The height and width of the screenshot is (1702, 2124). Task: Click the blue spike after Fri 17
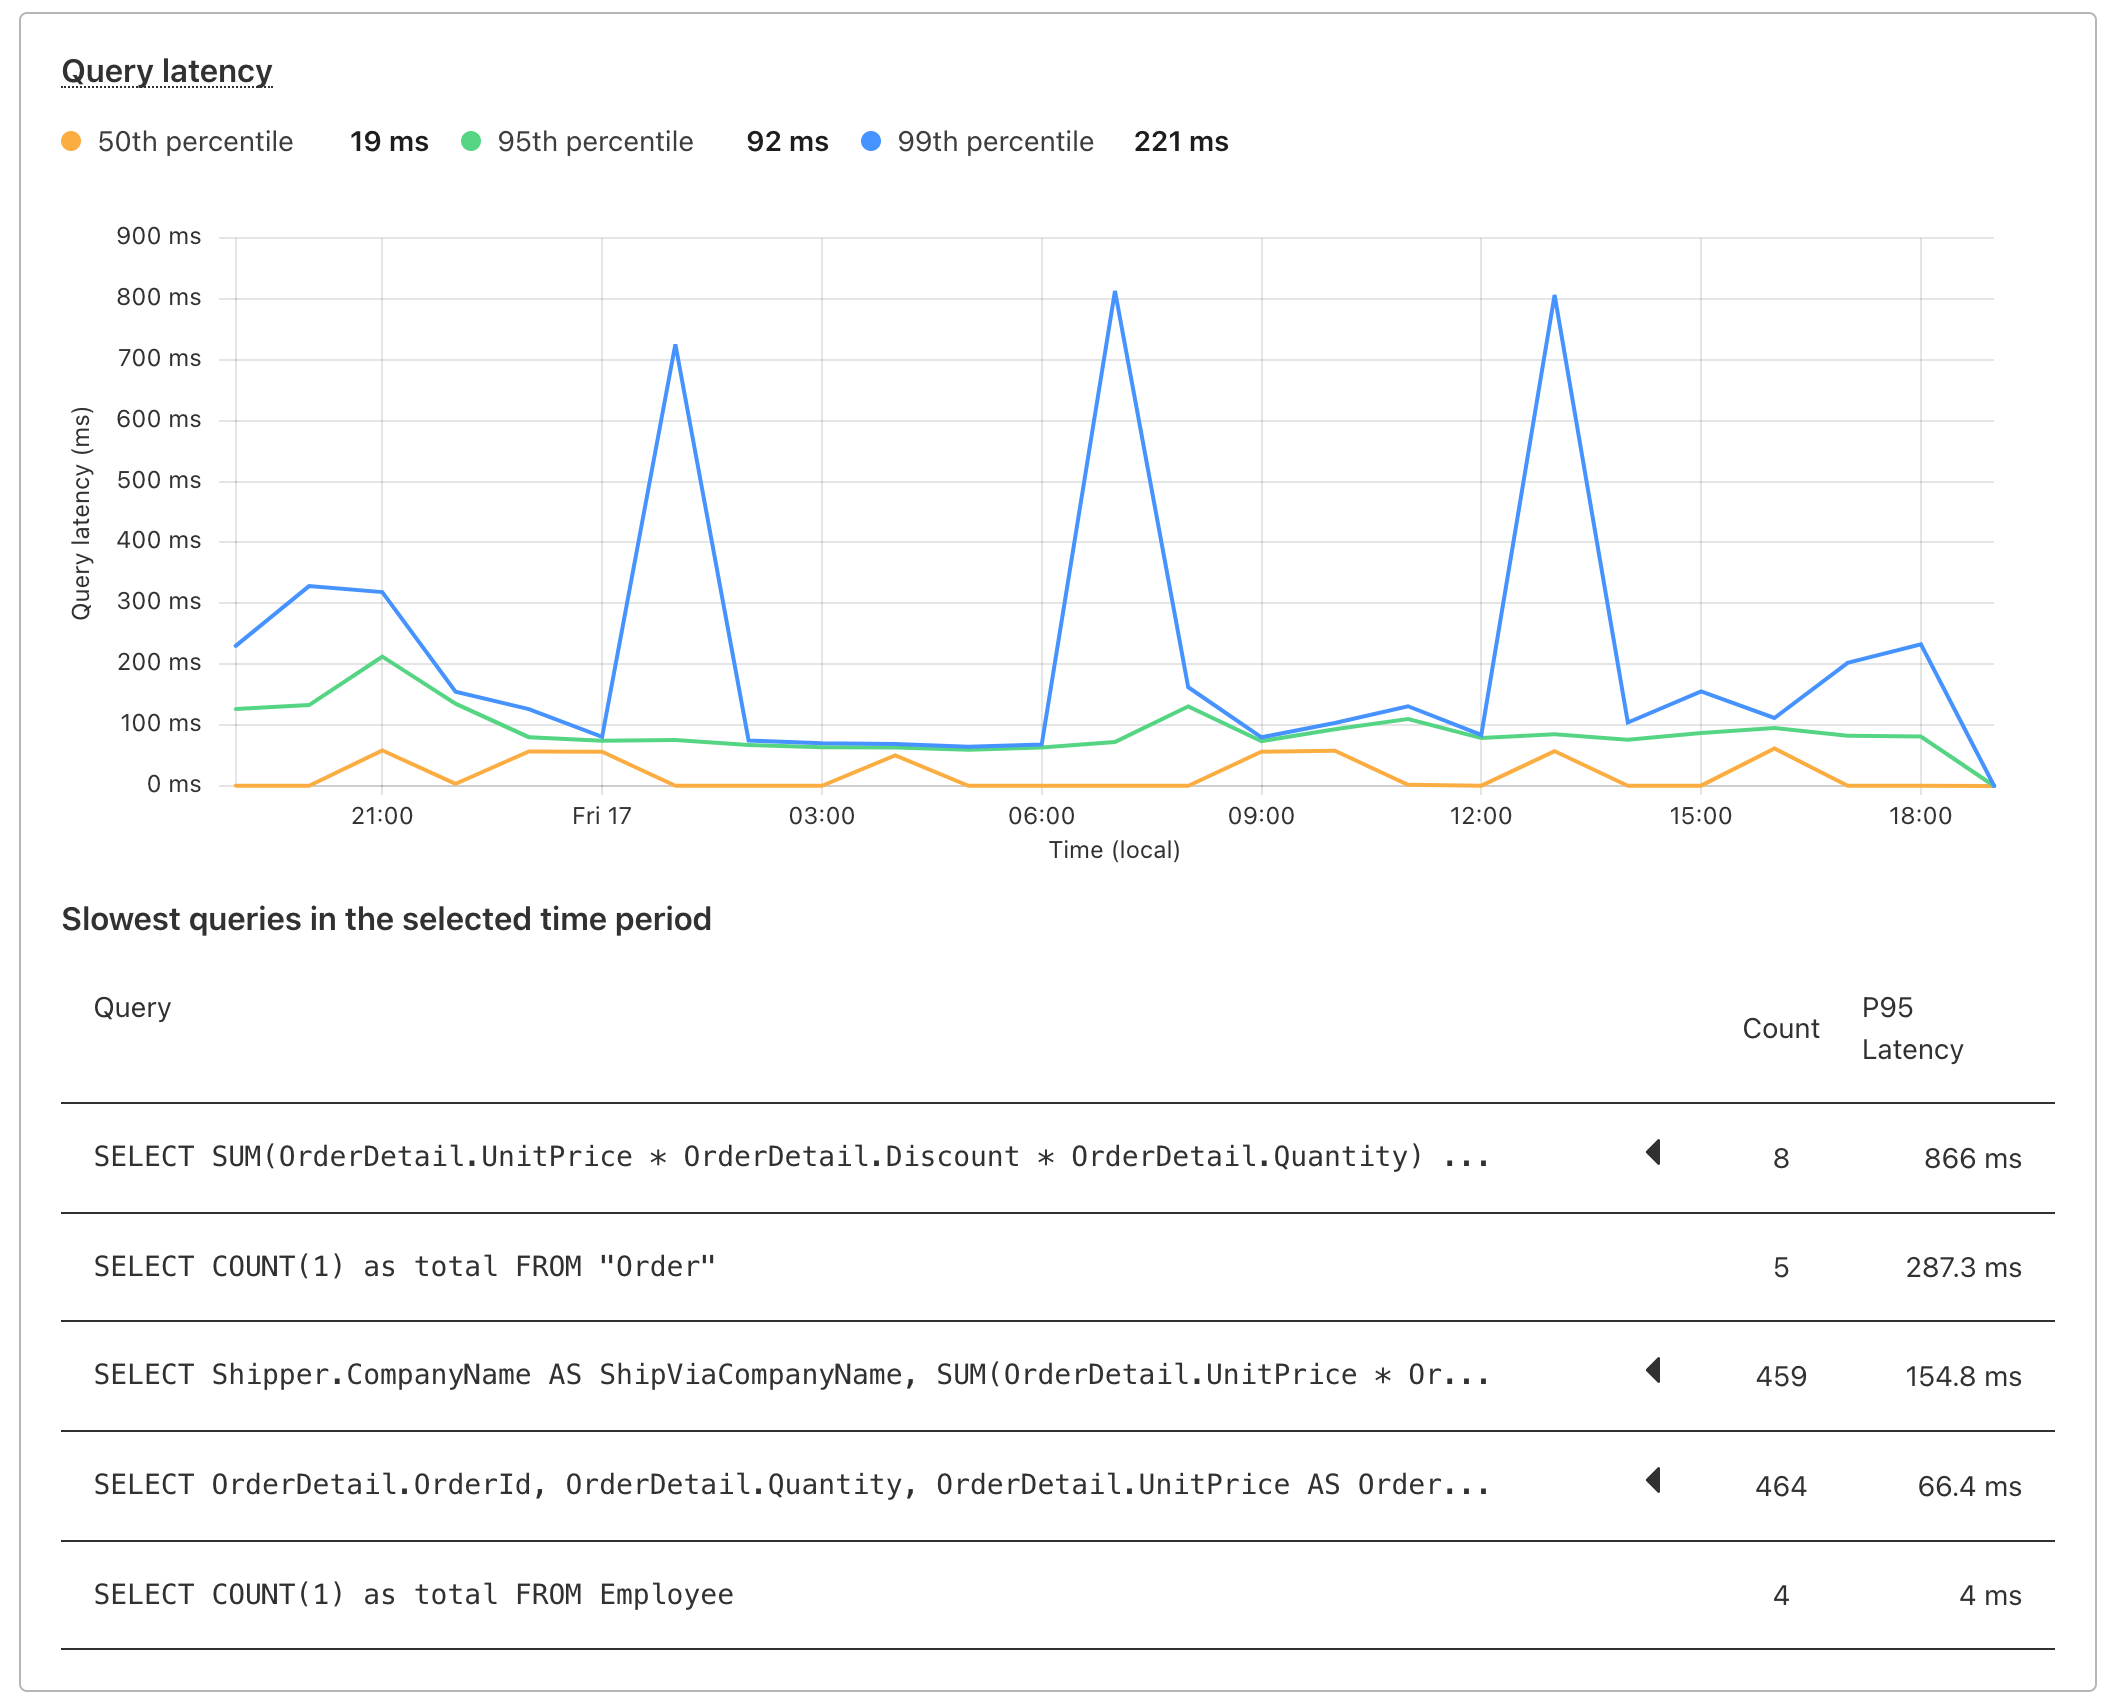tap(676, 347)
